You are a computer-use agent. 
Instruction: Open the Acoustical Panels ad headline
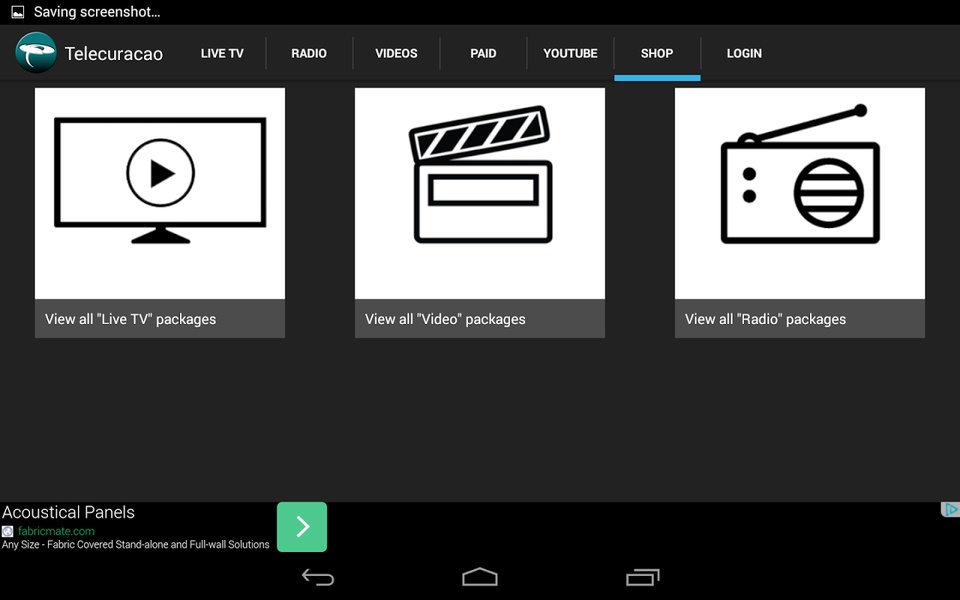68,512
